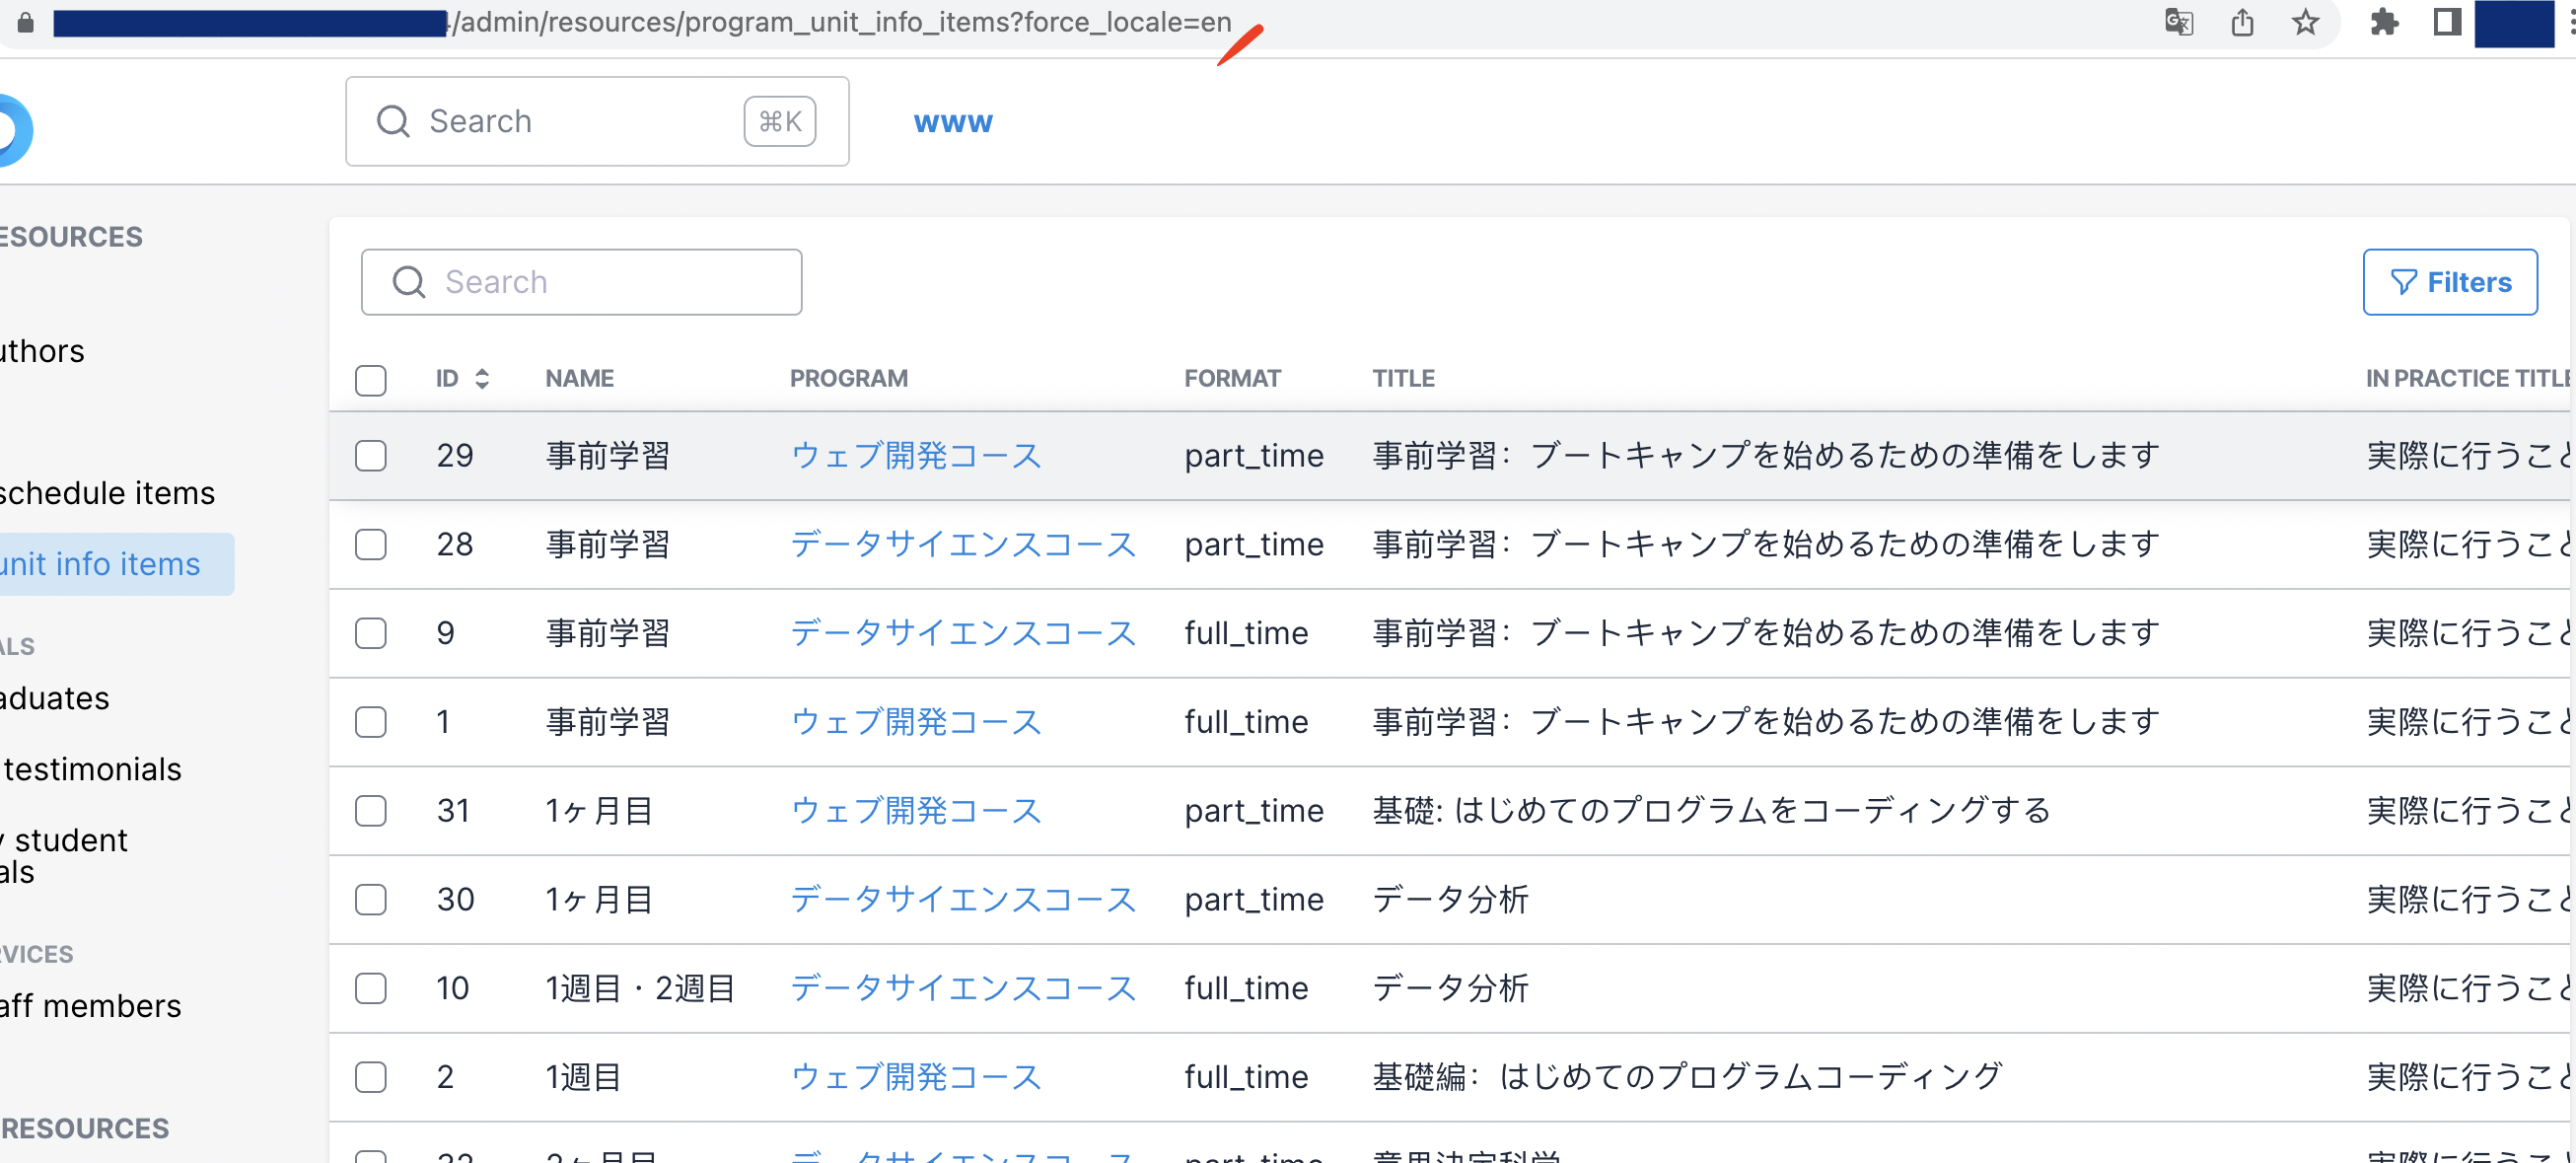Open testimonials in the sidebar
Image resolution: width=2576 pixels, height=1163 pixels.
tap(92, 769)
